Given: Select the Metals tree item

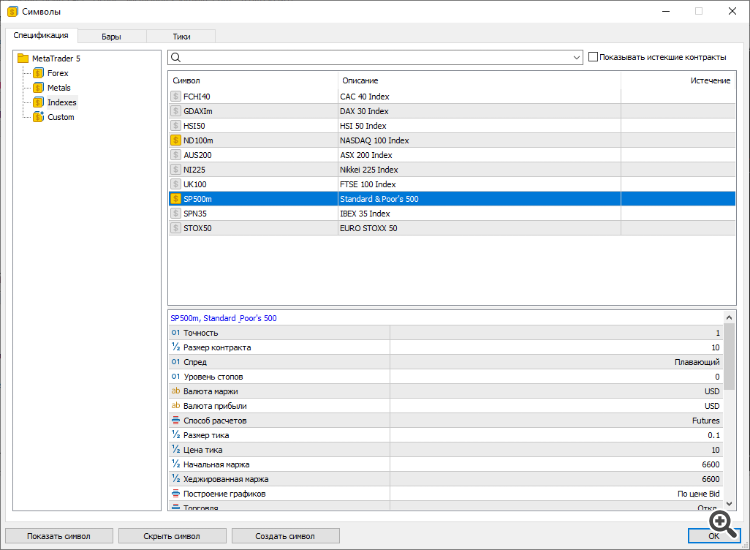Looking at the screenshot, I should tap(59, 88).
